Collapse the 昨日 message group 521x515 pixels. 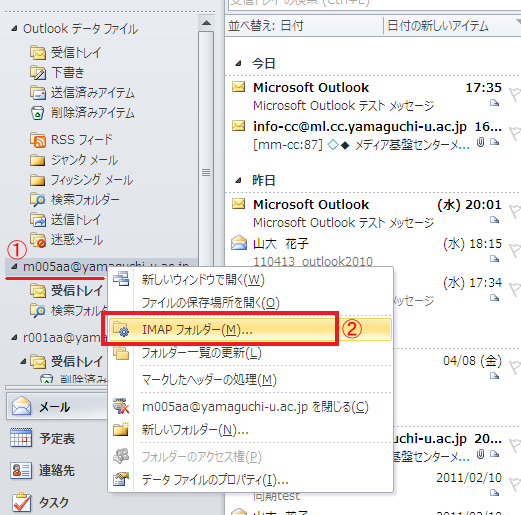click(238, 180)
